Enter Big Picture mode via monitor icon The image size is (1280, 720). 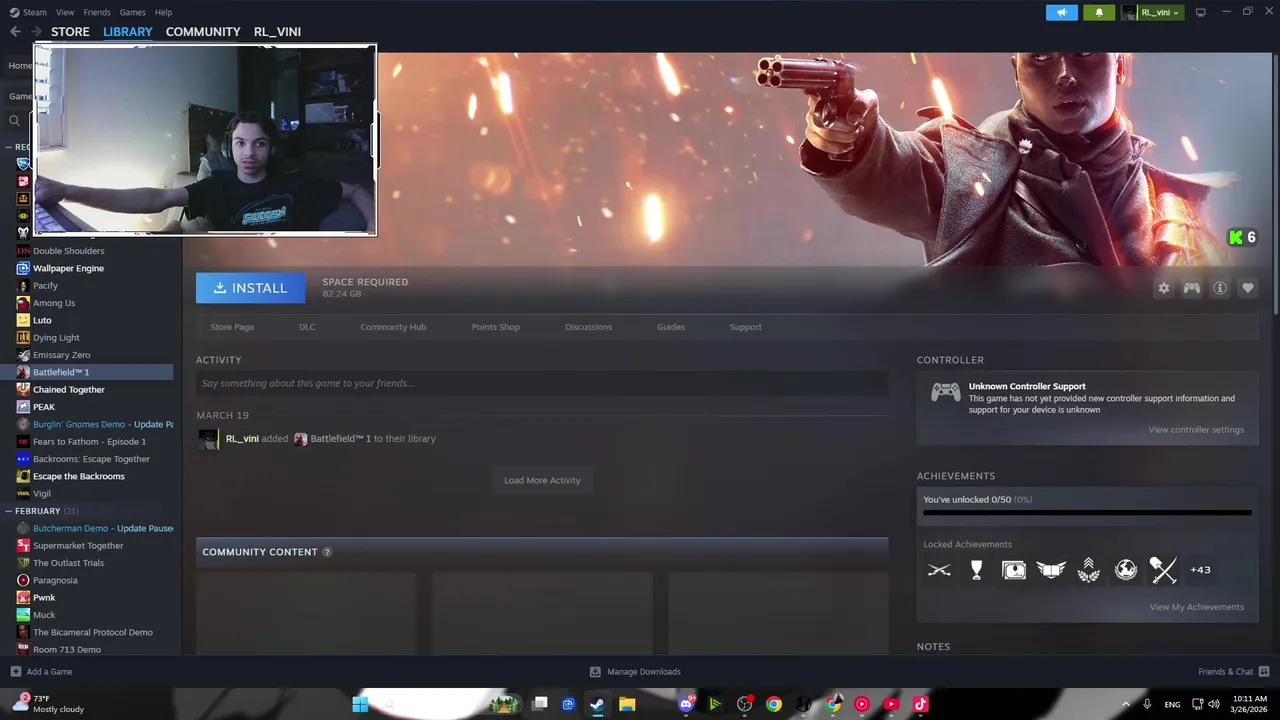pyautogui.click(x=1201, y=12)
